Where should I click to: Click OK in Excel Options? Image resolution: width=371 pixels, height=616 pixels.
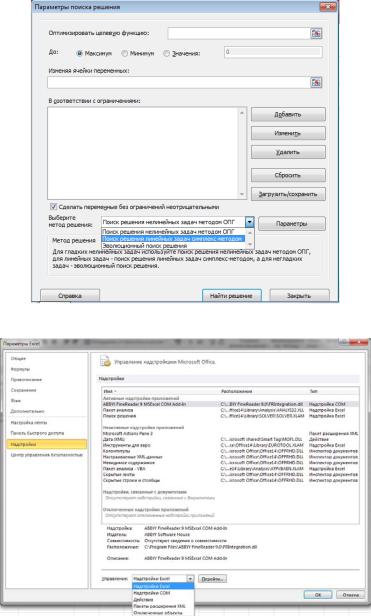coord(318,595)
